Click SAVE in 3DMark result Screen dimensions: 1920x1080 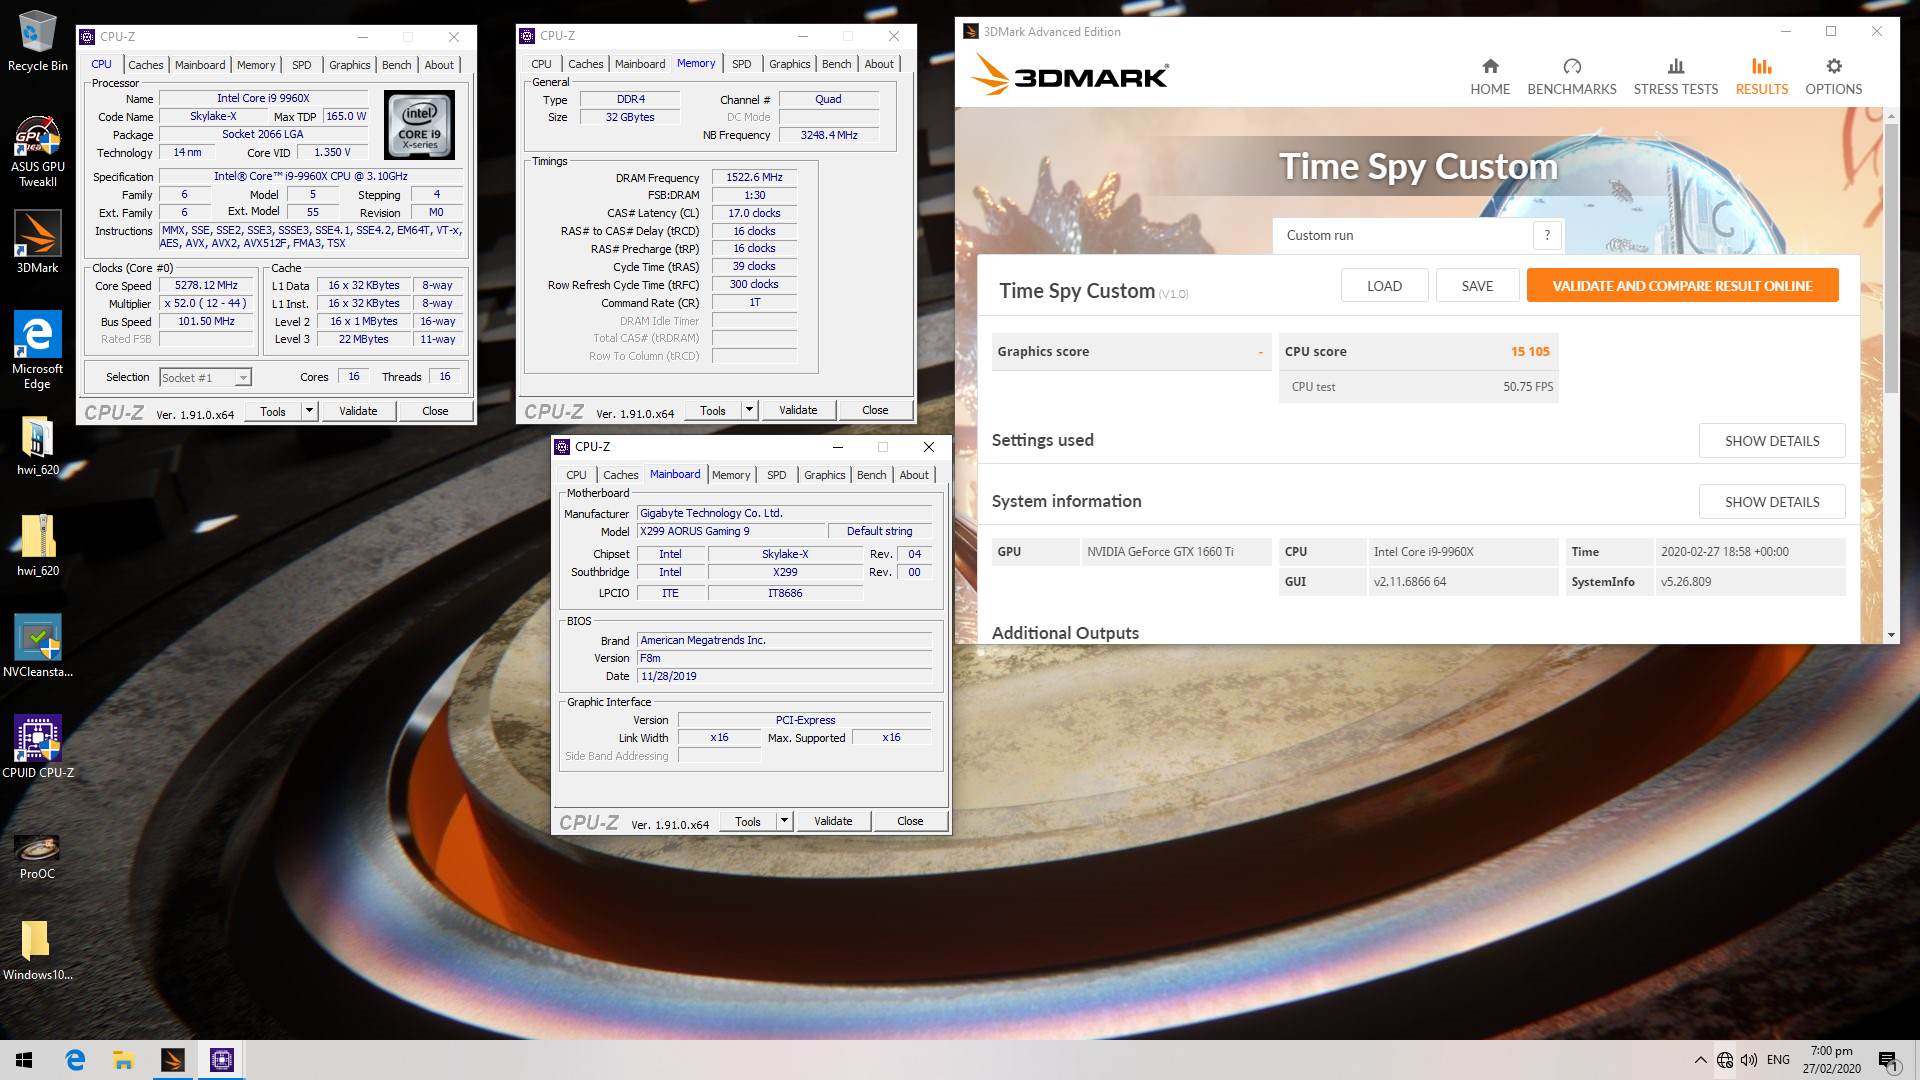pyautogui.click(x=1477, y=286)
